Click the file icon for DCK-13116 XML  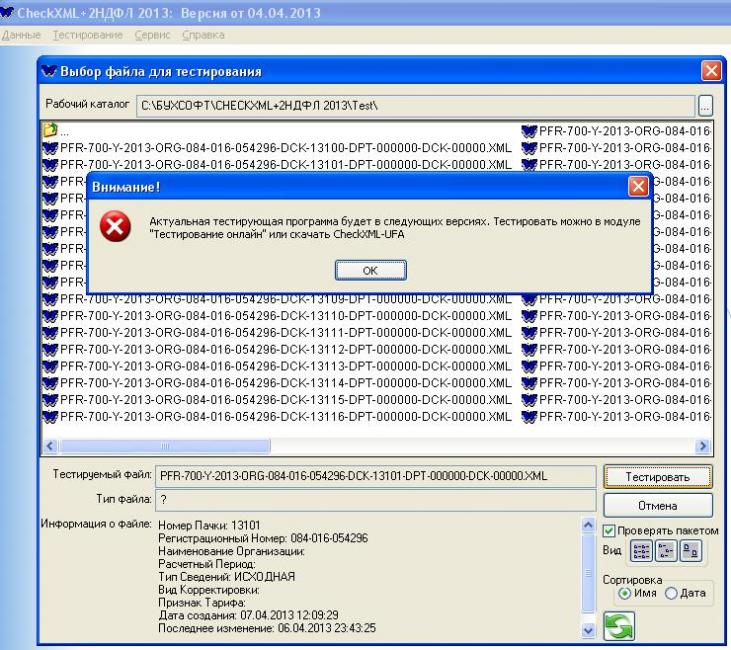[x=50, y=416]
